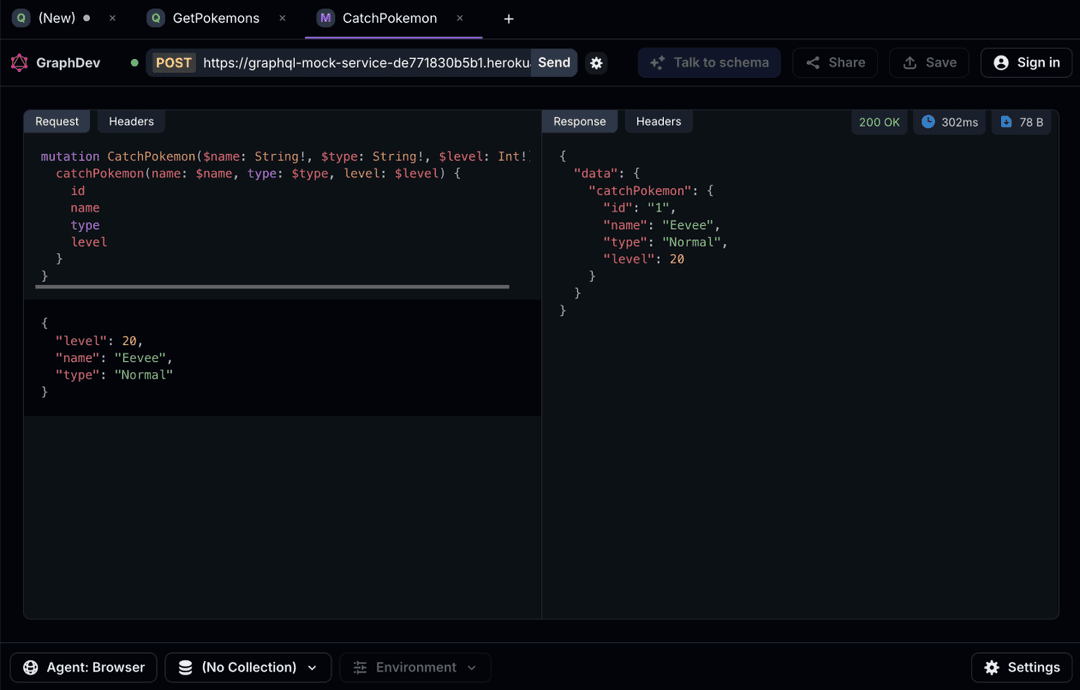The width and height of the screenshot is (1080, 690).
Task: Click the database icon in No Collection
Action: (x=185, y=667)
